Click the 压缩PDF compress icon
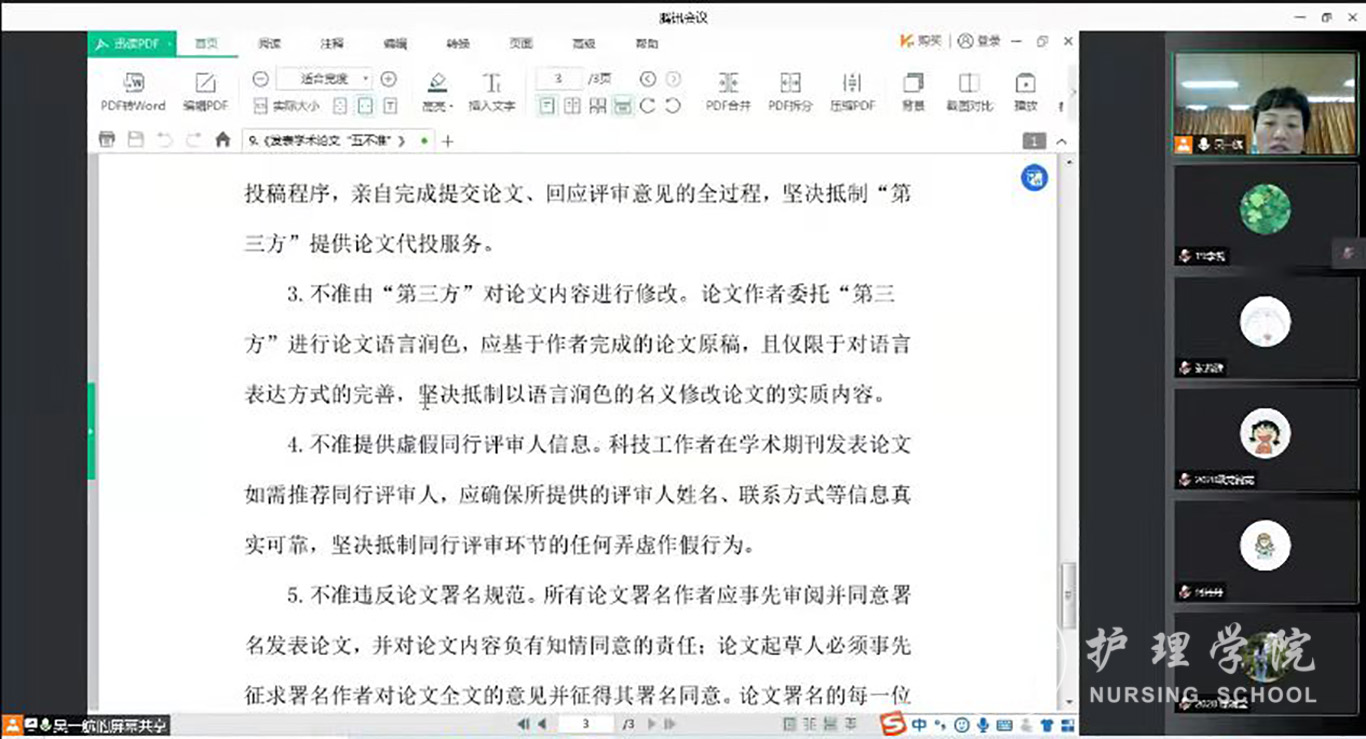This screenshot has height=739, width=1366. click(x=852, y=91)
